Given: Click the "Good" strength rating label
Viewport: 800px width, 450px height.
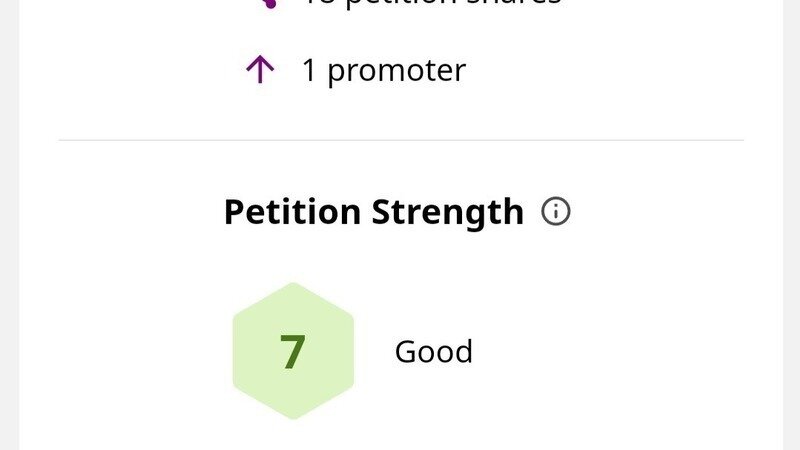Looking at the screenshot, I should point(433,352).
